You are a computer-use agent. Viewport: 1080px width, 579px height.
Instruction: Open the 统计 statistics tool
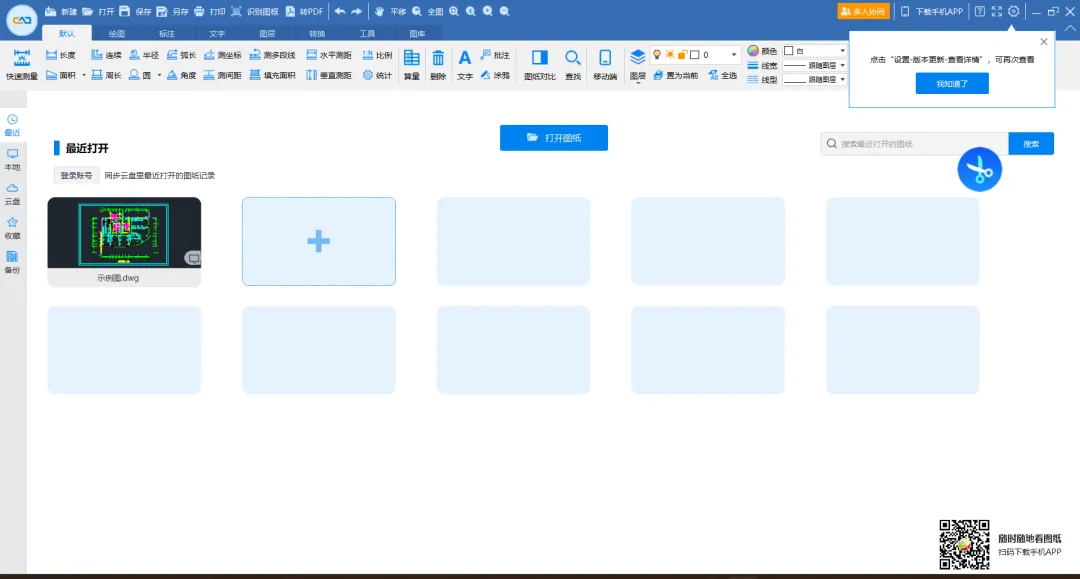(377, 75)
